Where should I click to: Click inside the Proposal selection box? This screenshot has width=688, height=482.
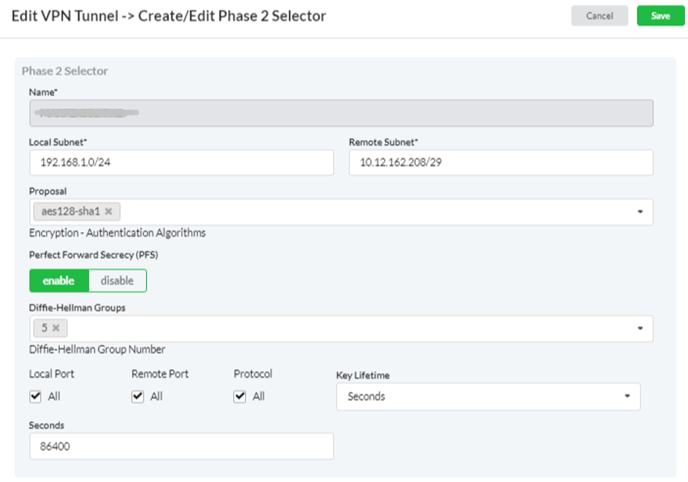pyautogui.click(x=370, y=212)
